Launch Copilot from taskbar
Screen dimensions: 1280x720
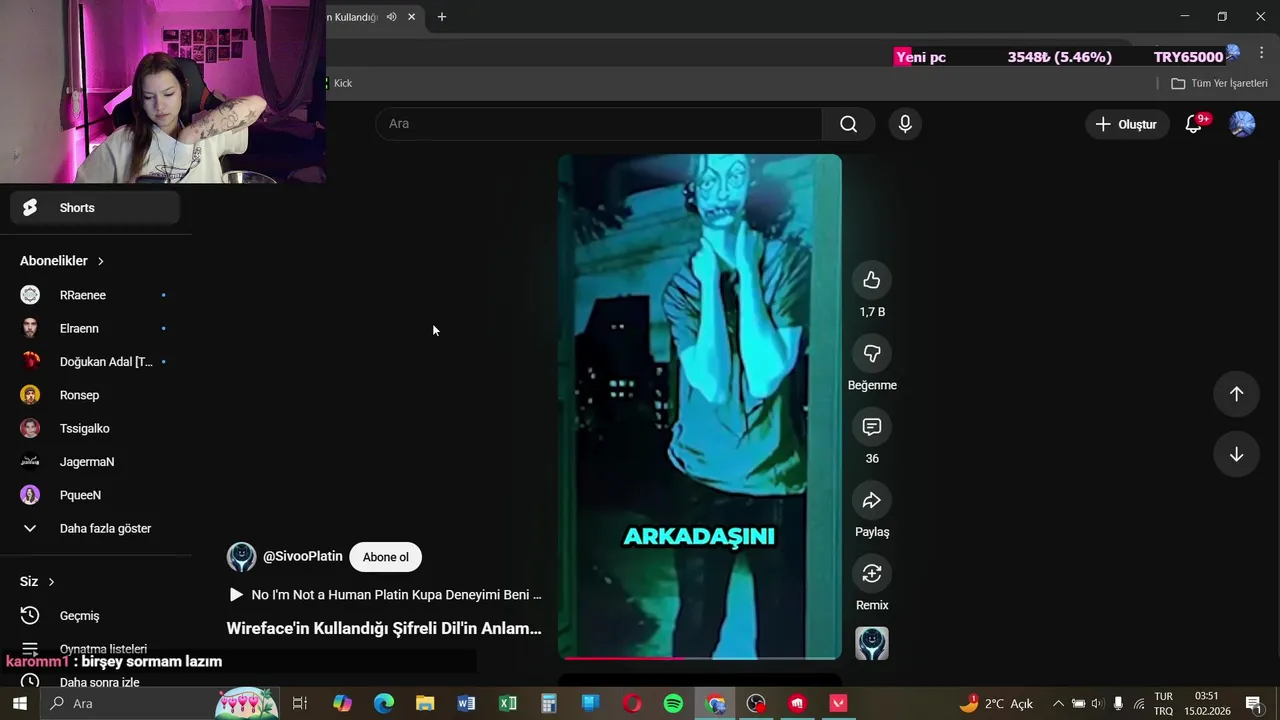(342, 703)
